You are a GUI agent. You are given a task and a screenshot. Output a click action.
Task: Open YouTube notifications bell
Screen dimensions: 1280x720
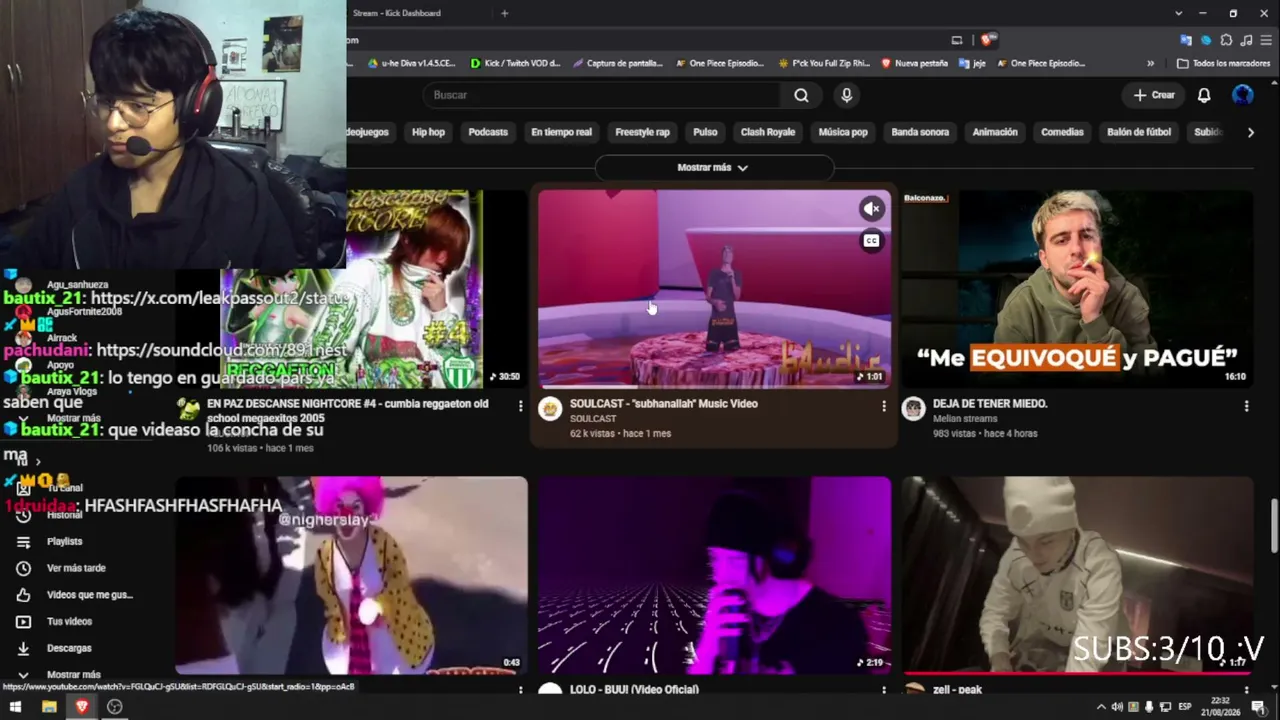(1204, 95)
